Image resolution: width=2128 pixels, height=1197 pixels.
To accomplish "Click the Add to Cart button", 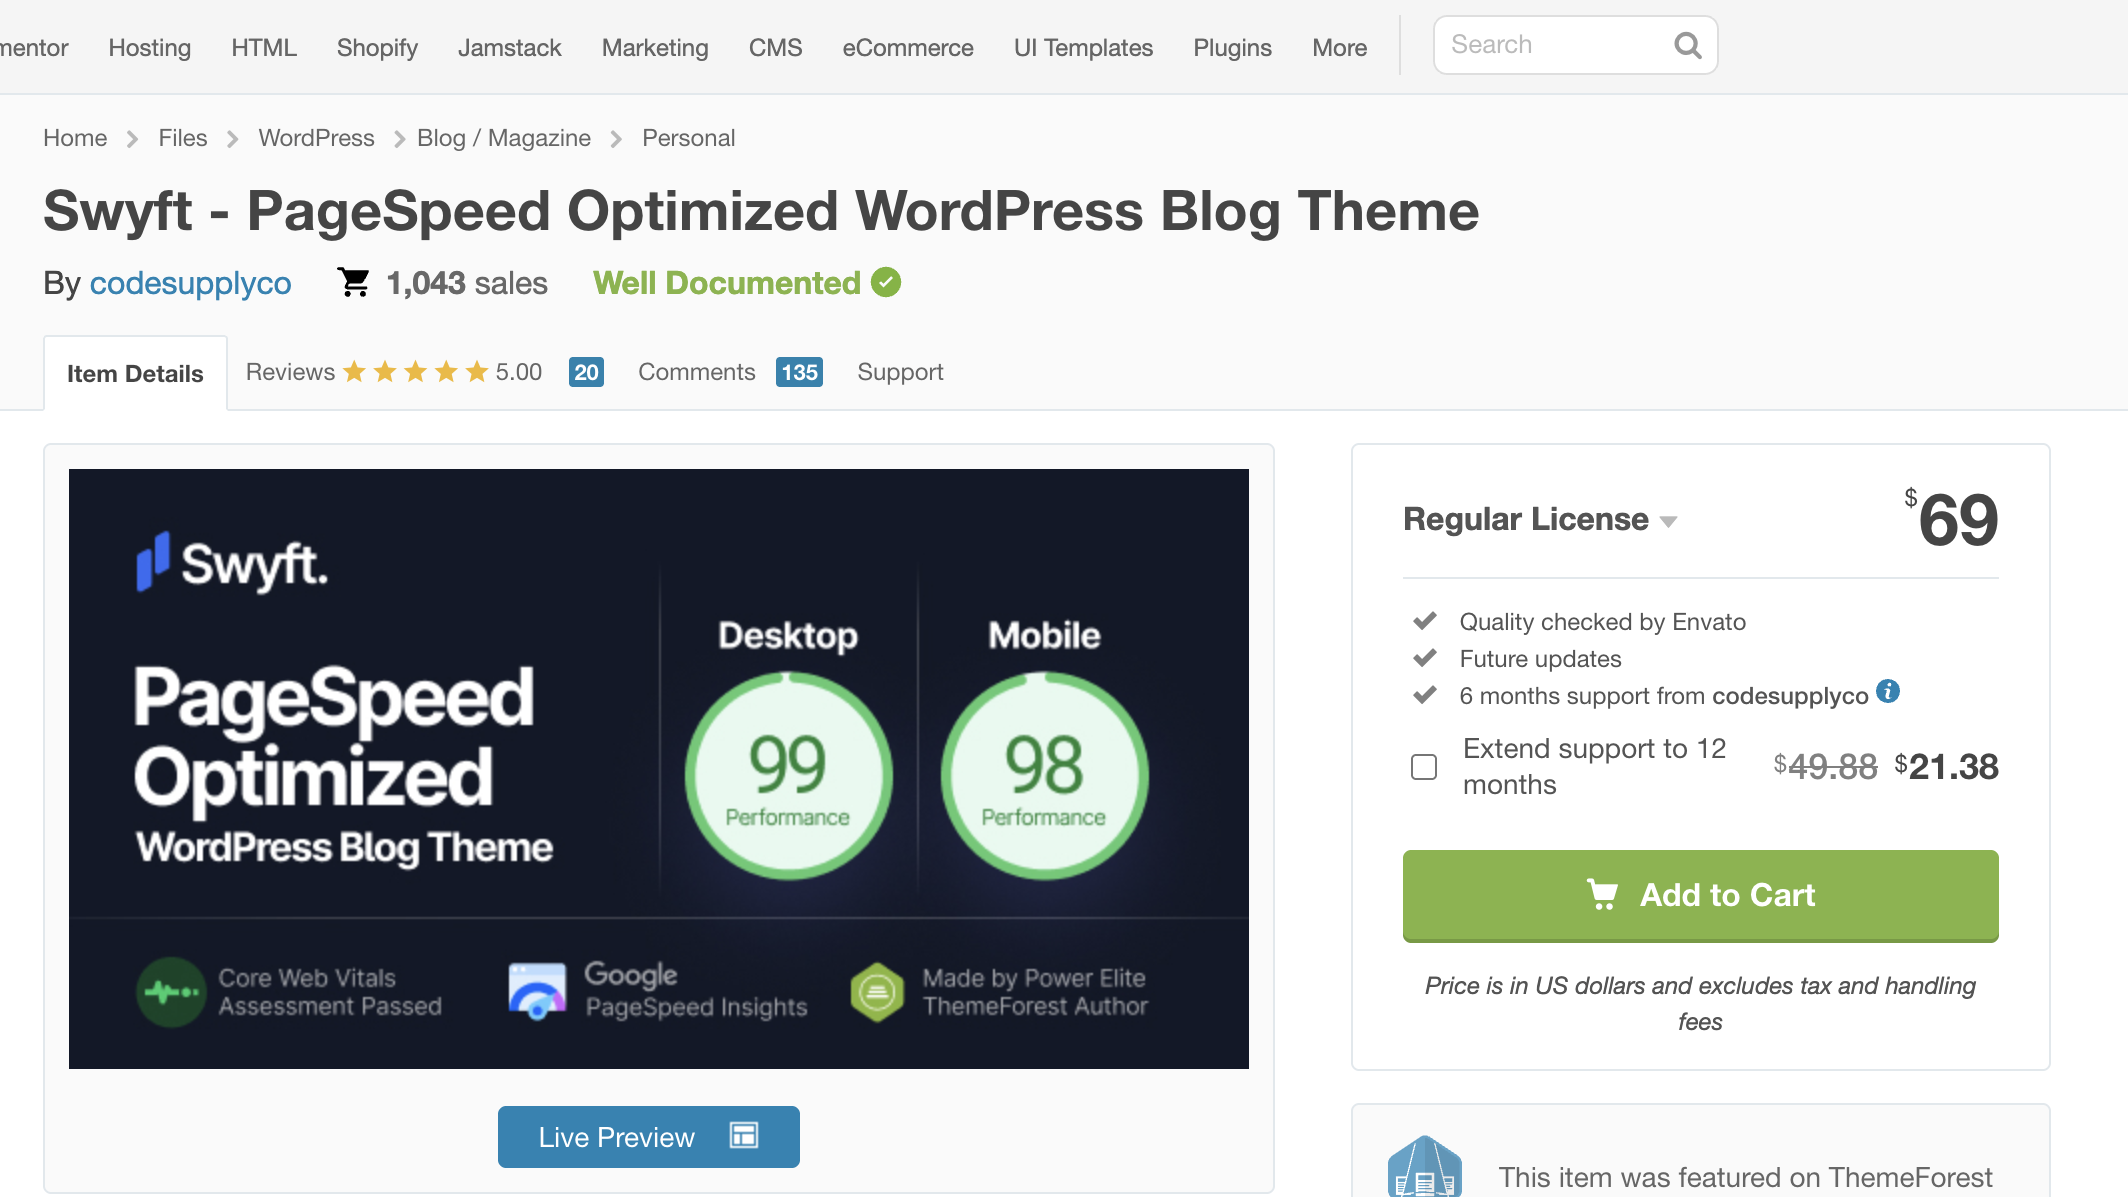I will pyautogui.click(x=1700, y=895).
